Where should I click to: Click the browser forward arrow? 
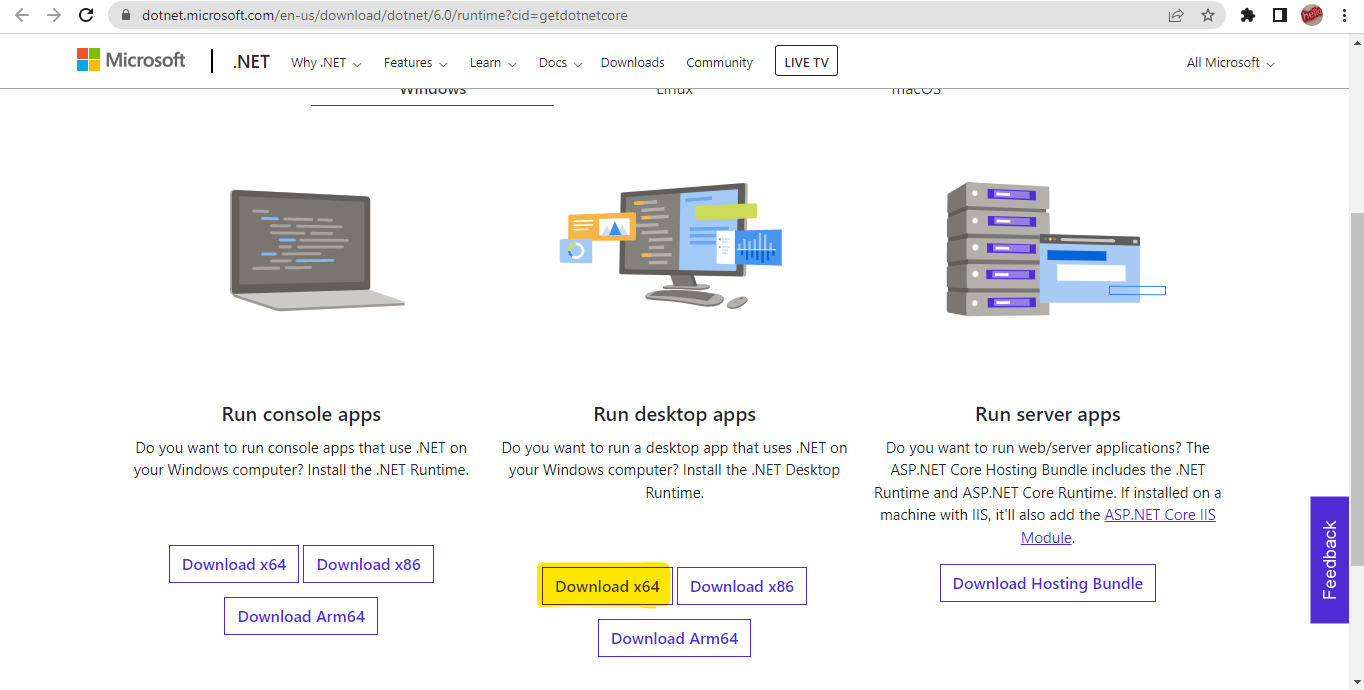[54, 15]
